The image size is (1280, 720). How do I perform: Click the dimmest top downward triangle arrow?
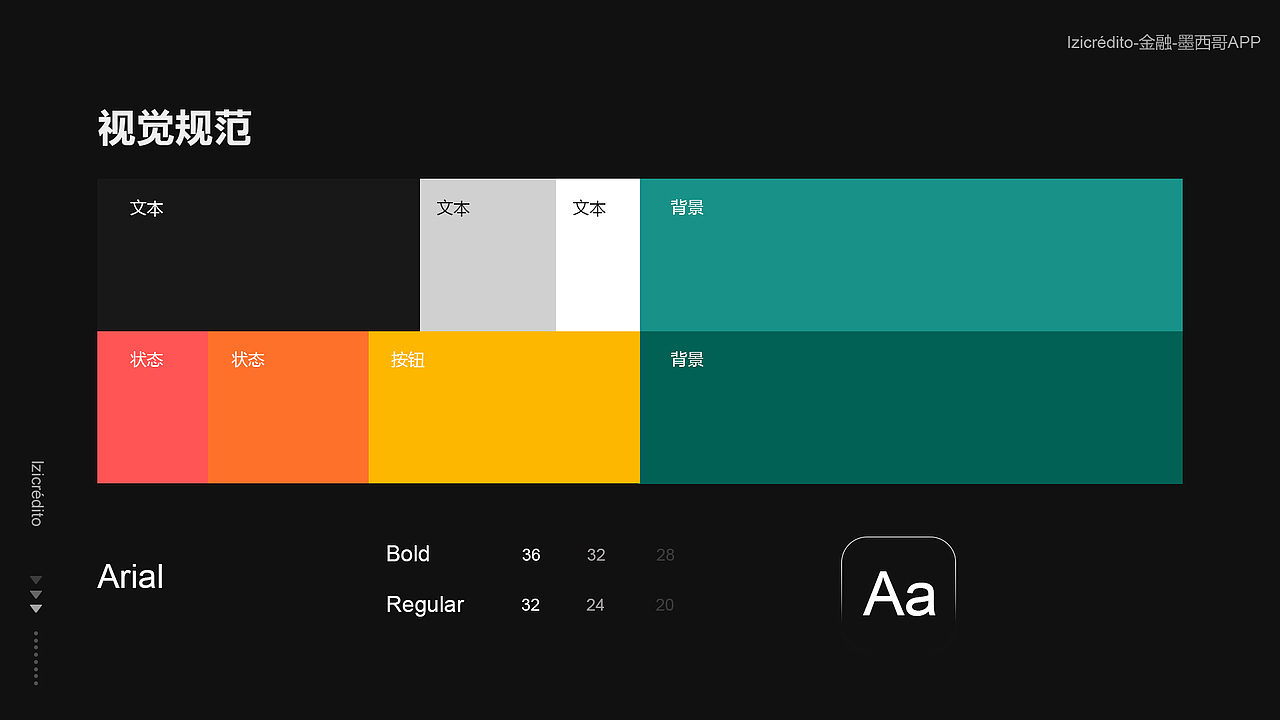36,580
